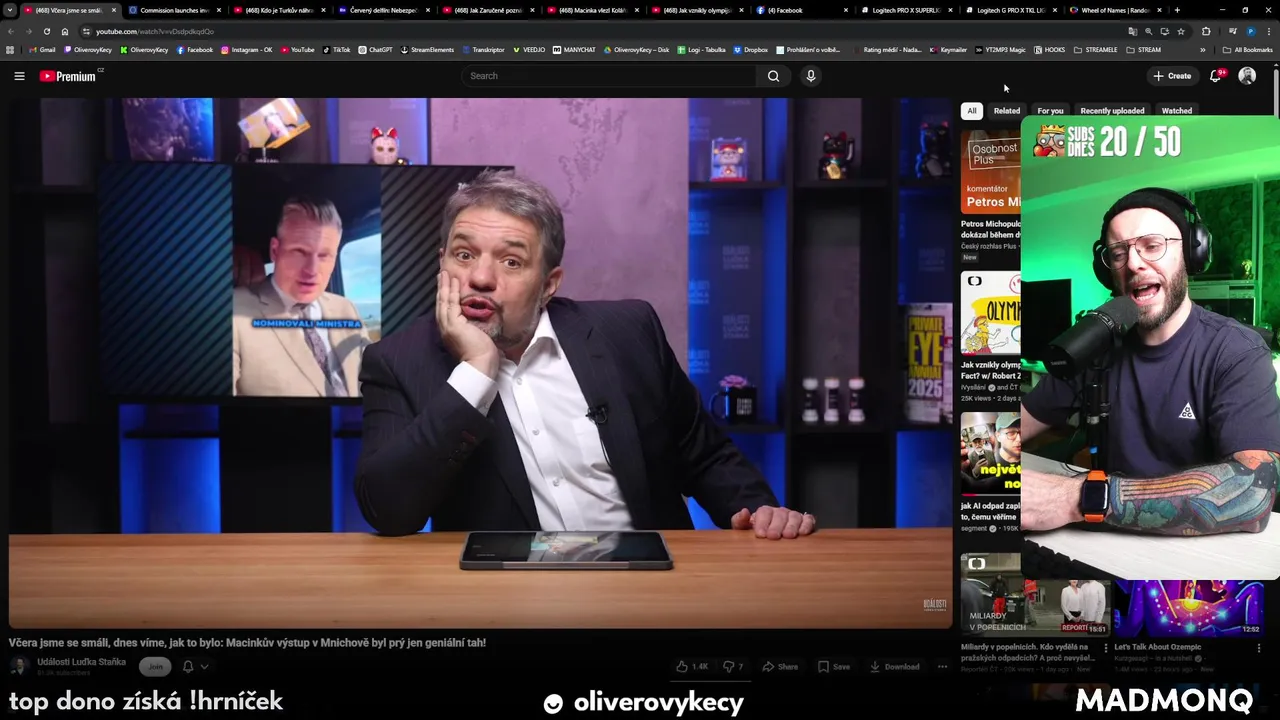Open the tab search dropdown arrow
Screen dimensions: 1280x720
pos(9,10)
